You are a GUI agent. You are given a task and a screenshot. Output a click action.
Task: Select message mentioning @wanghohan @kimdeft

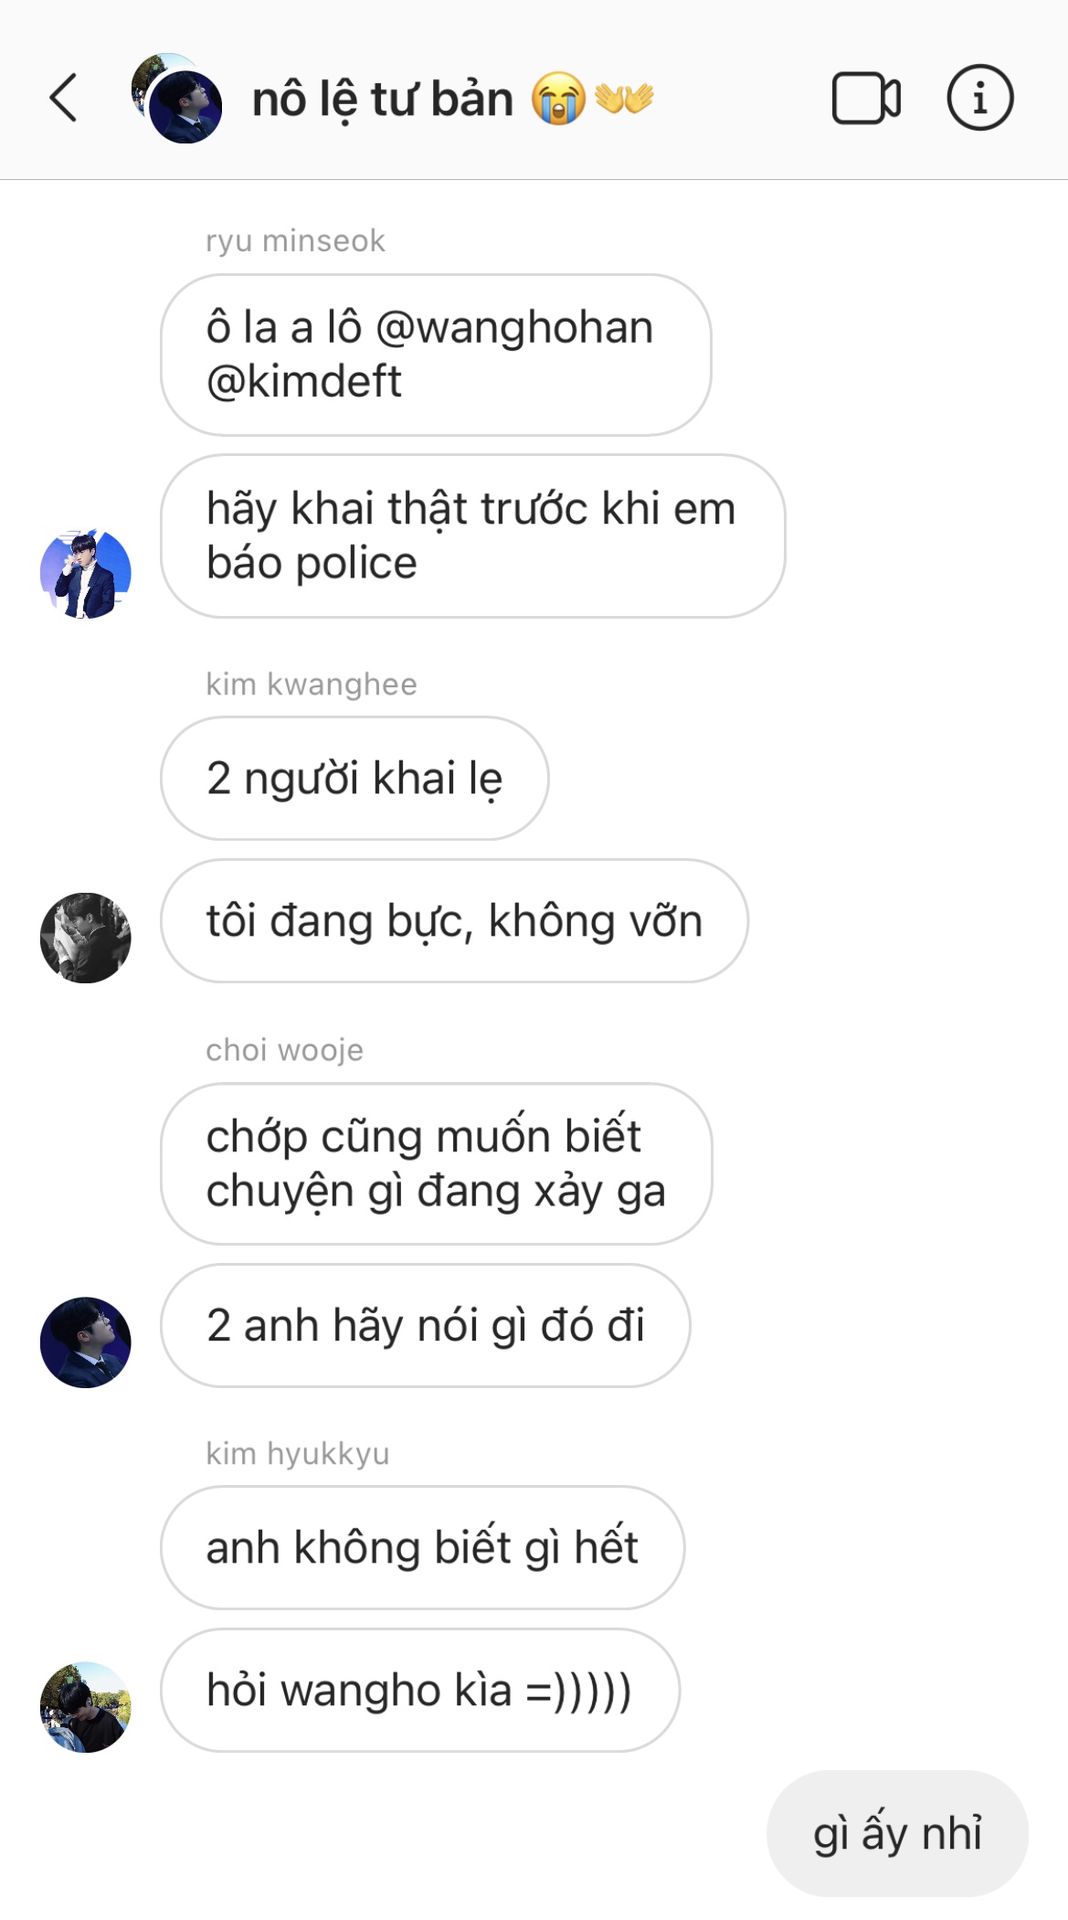coord(436,355)
